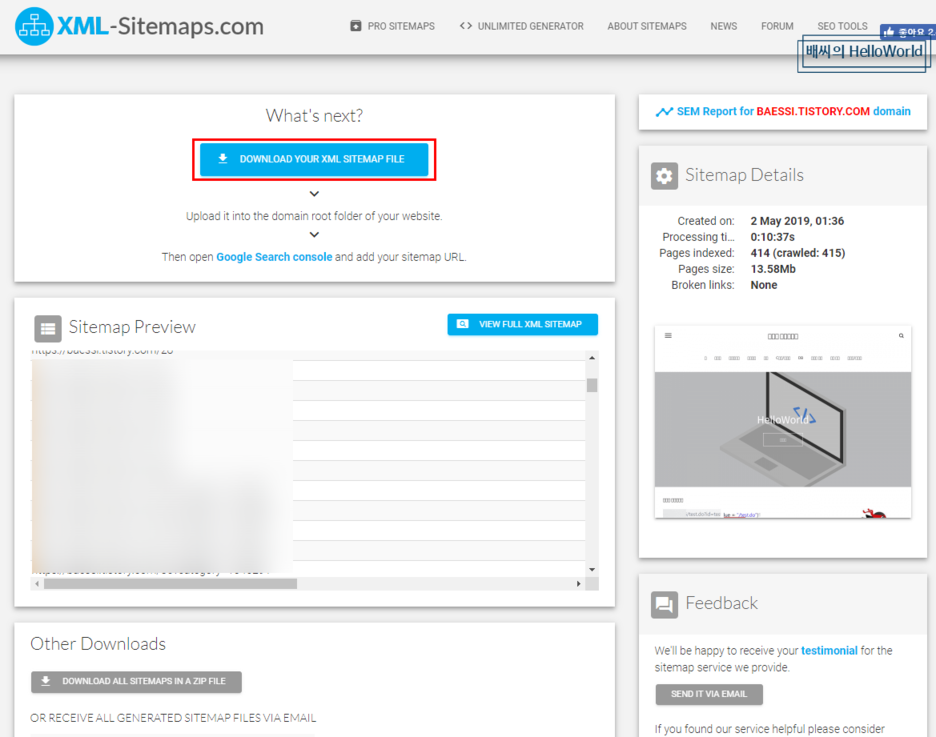Click the 'Other Downloads' heading
Image resolution: width=936 pixels, height=737 pixels.
[x=98, y=644]
